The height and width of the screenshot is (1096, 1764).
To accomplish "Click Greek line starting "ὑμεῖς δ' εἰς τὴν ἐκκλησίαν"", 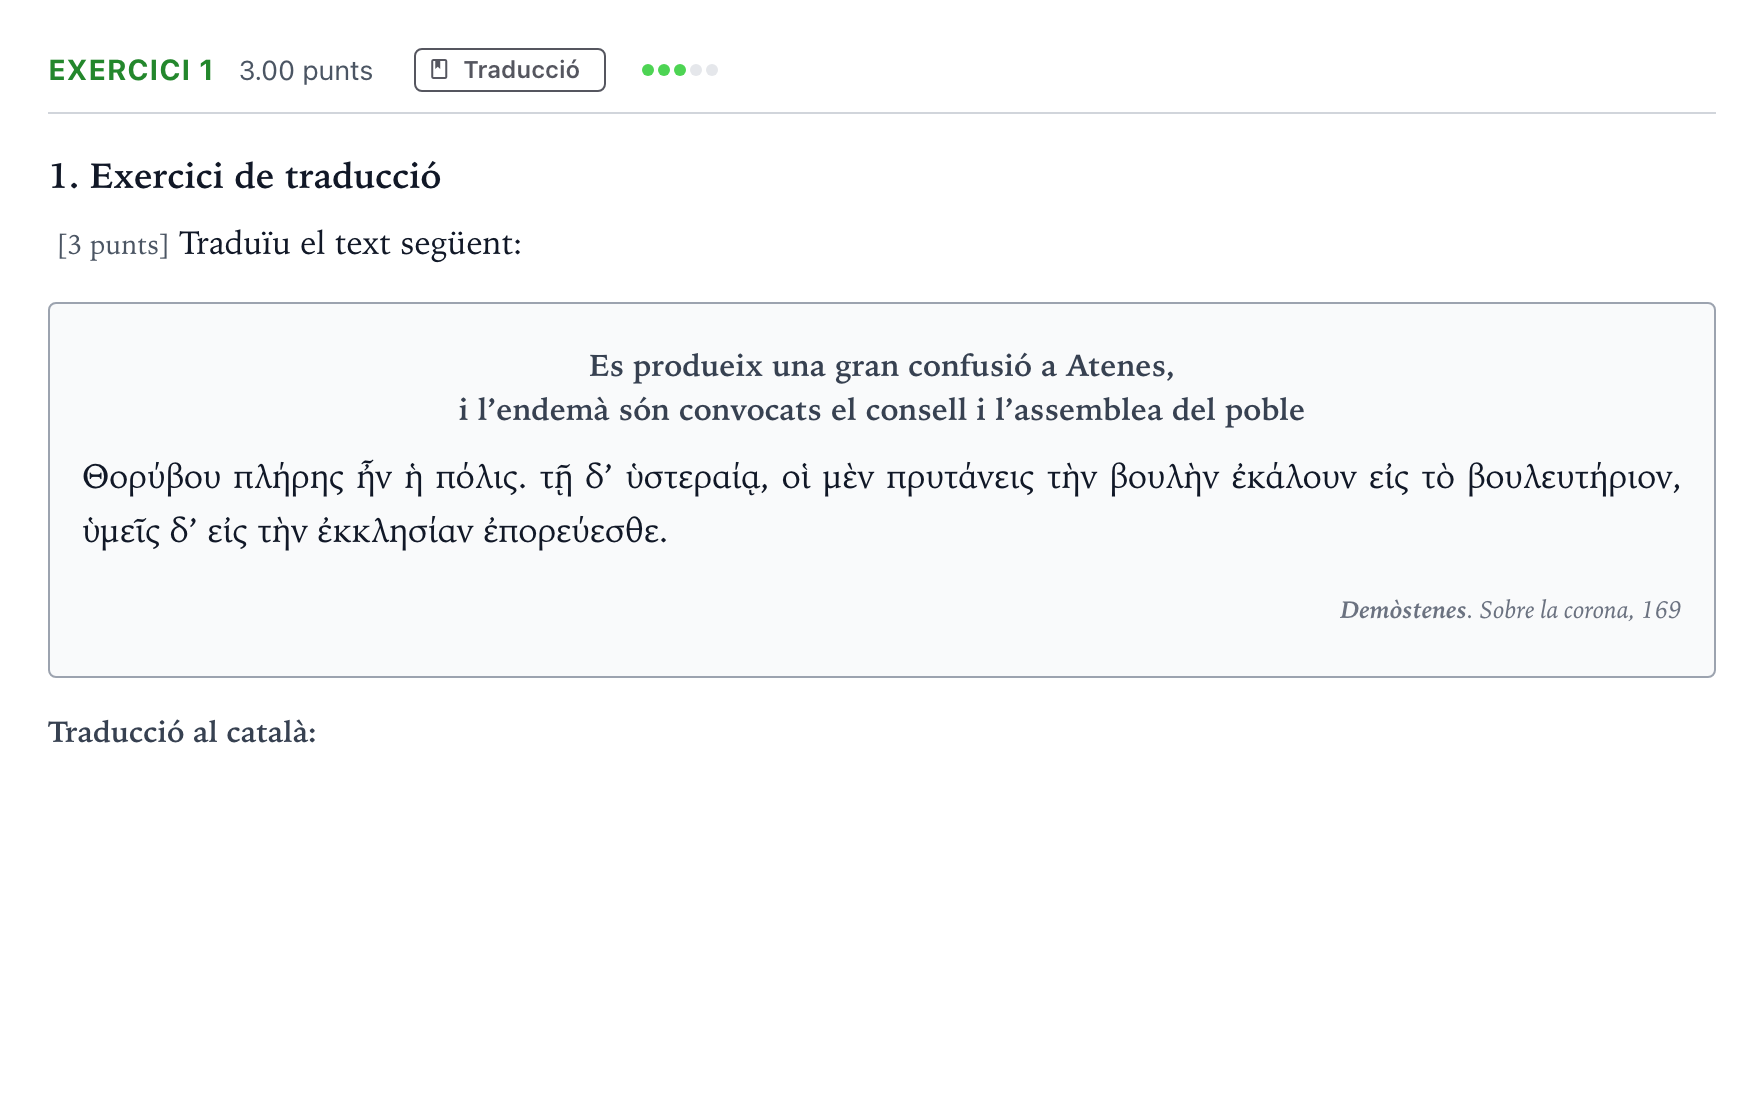I will coord(375,531).
